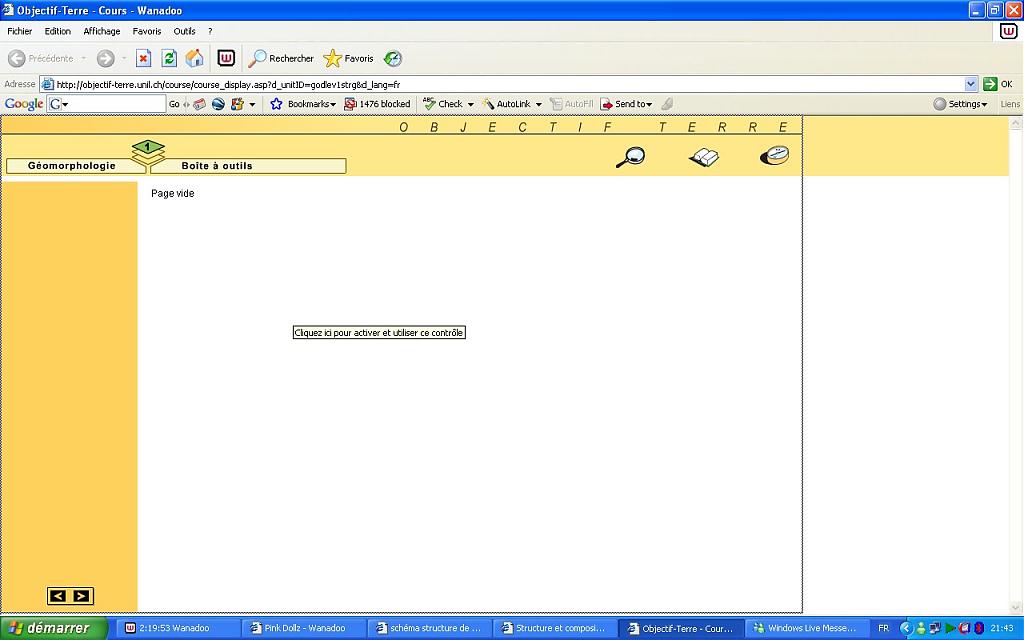This screenshot has height=640, width=1024.
Task: Expand the Google search type dropdown
Action: pyautogui.click(x=65, y=104)
